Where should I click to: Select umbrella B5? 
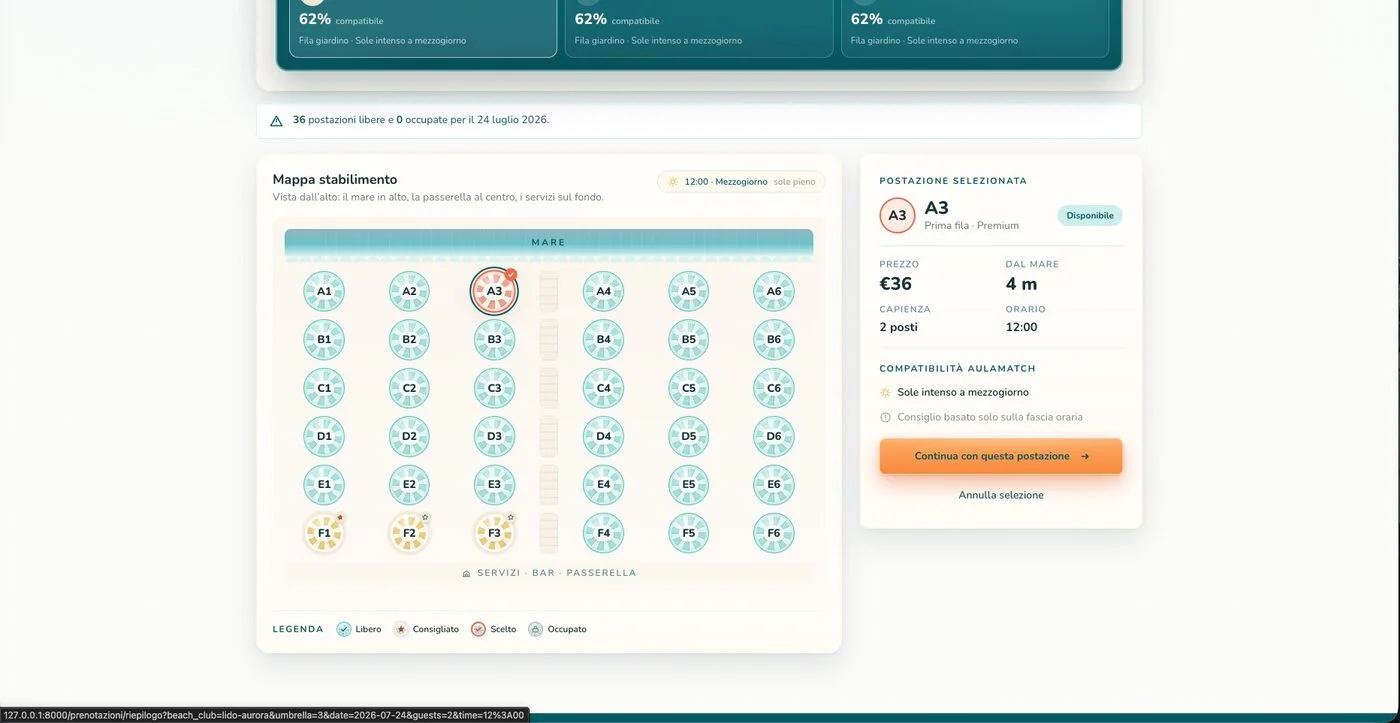point(689,340)
